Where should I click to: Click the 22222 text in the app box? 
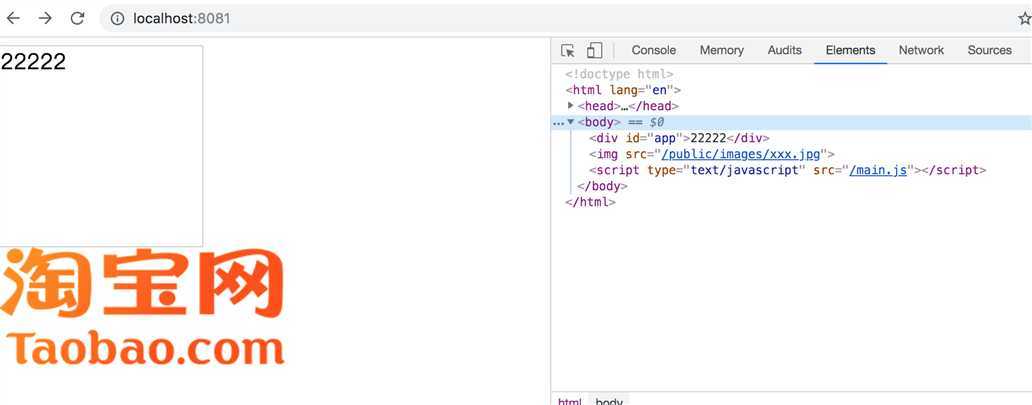tap(34, 61)
